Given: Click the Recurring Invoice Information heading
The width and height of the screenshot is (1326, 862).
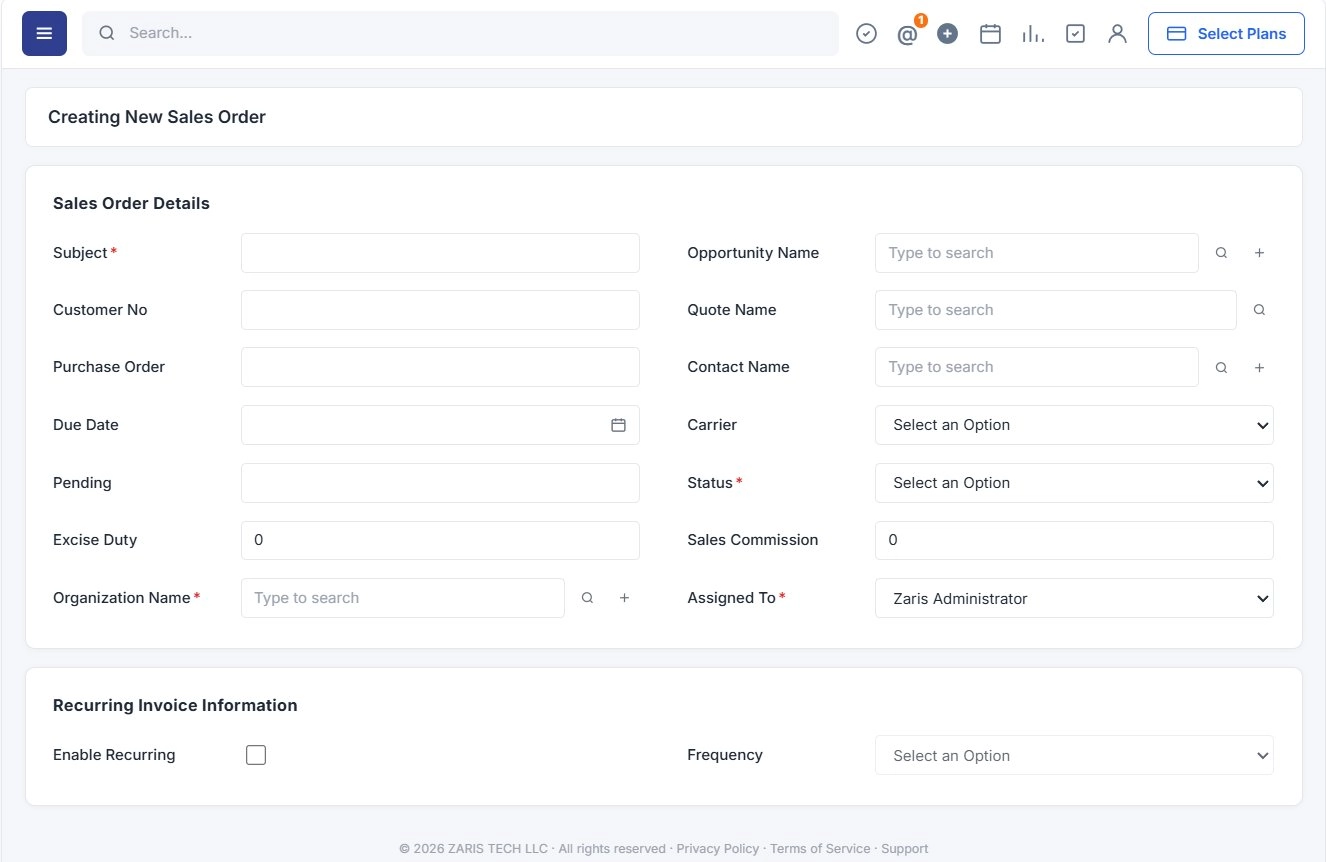Looking at the screenshot, I should click(x=175, y=705).
